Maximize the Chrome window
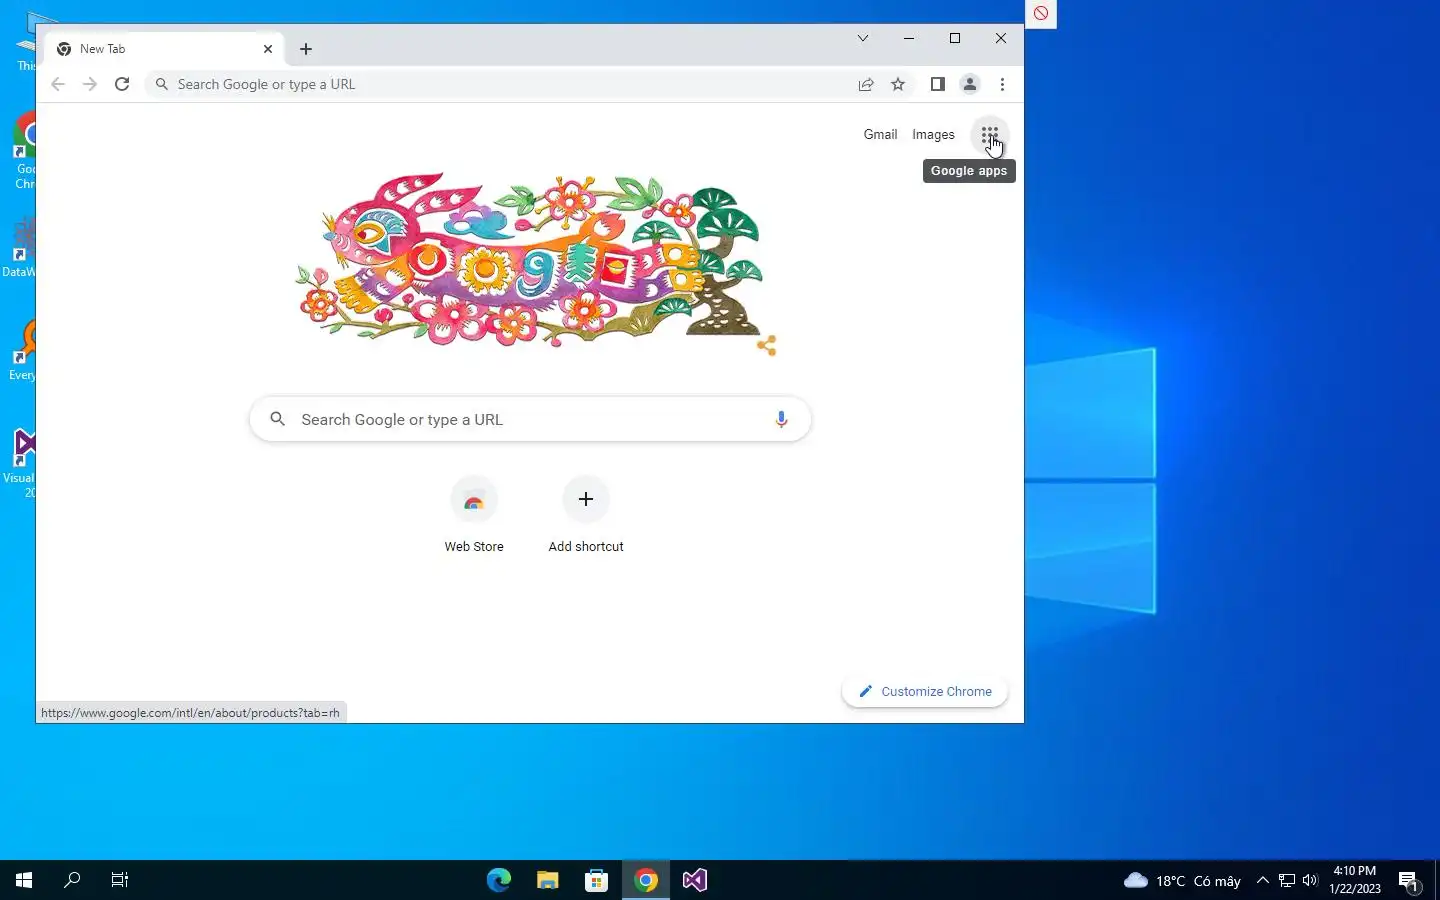 point(955,38)
